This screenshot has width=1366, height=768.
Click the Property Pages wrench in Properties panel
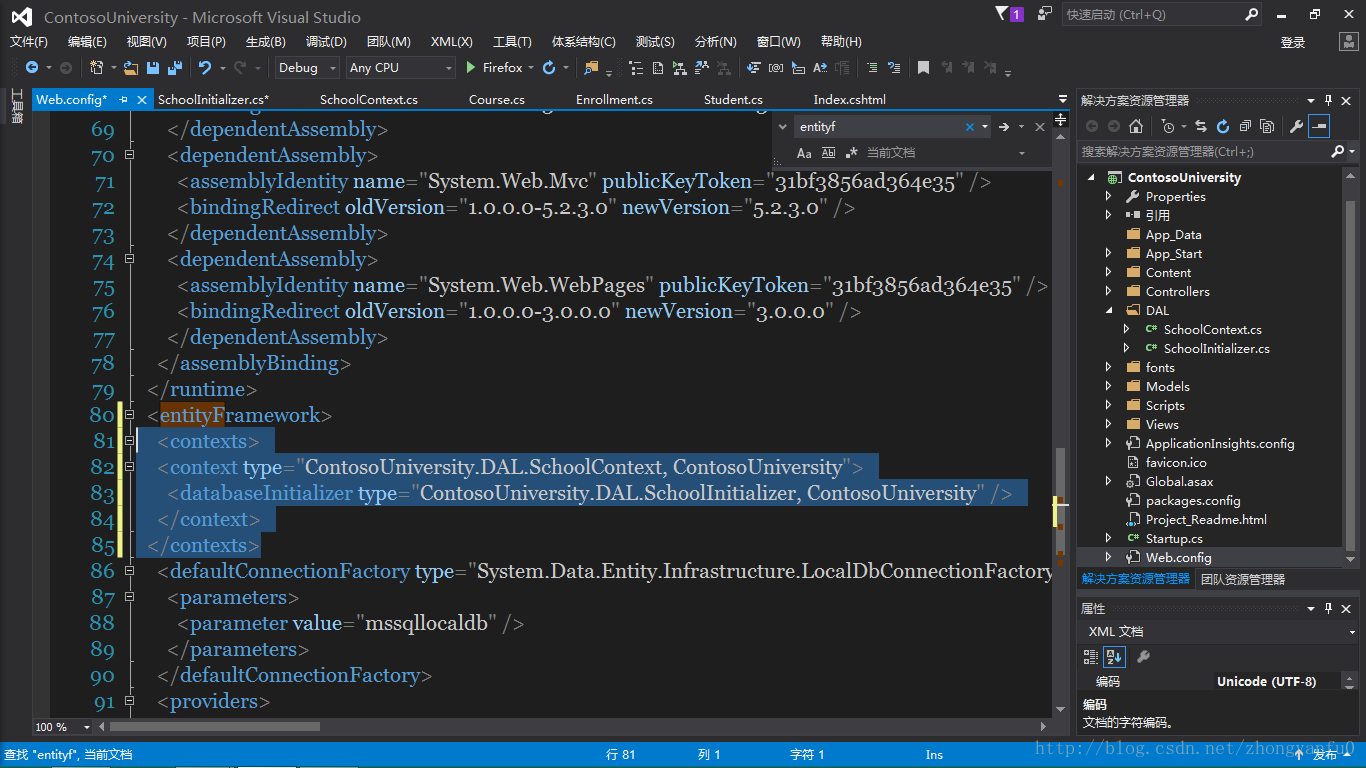(1143, 657)
